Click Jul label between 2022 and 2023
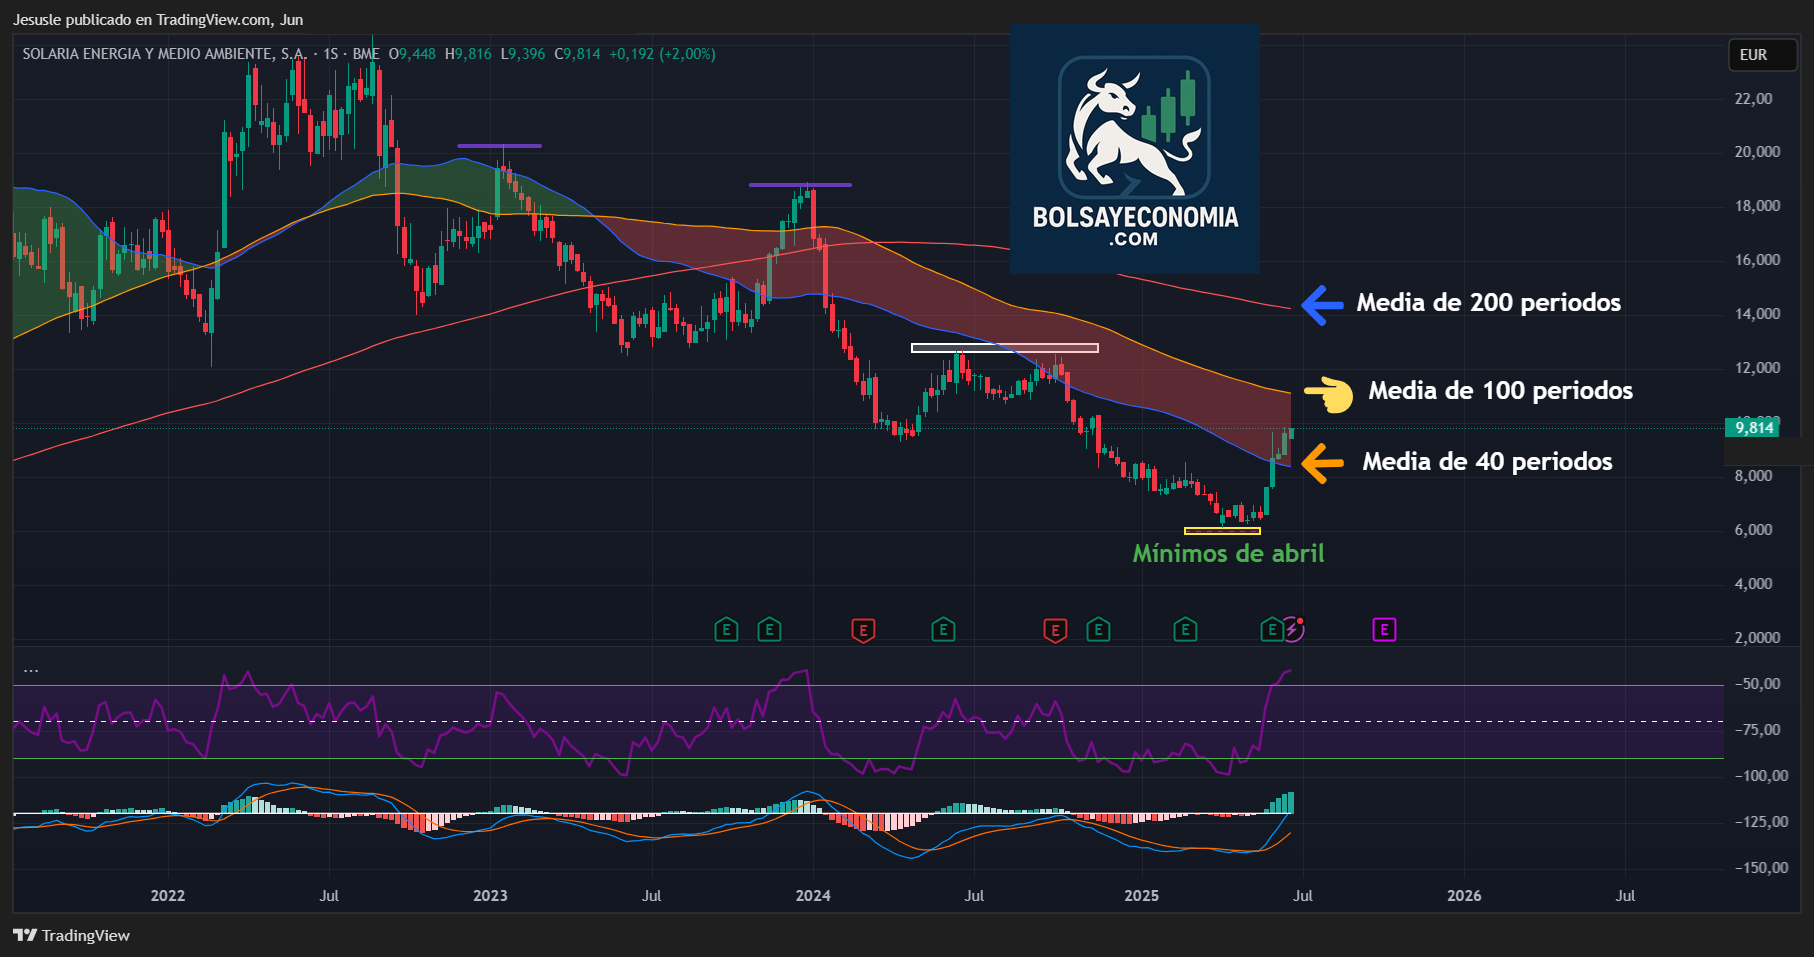The image size is (1814, 957). point(329,896)
